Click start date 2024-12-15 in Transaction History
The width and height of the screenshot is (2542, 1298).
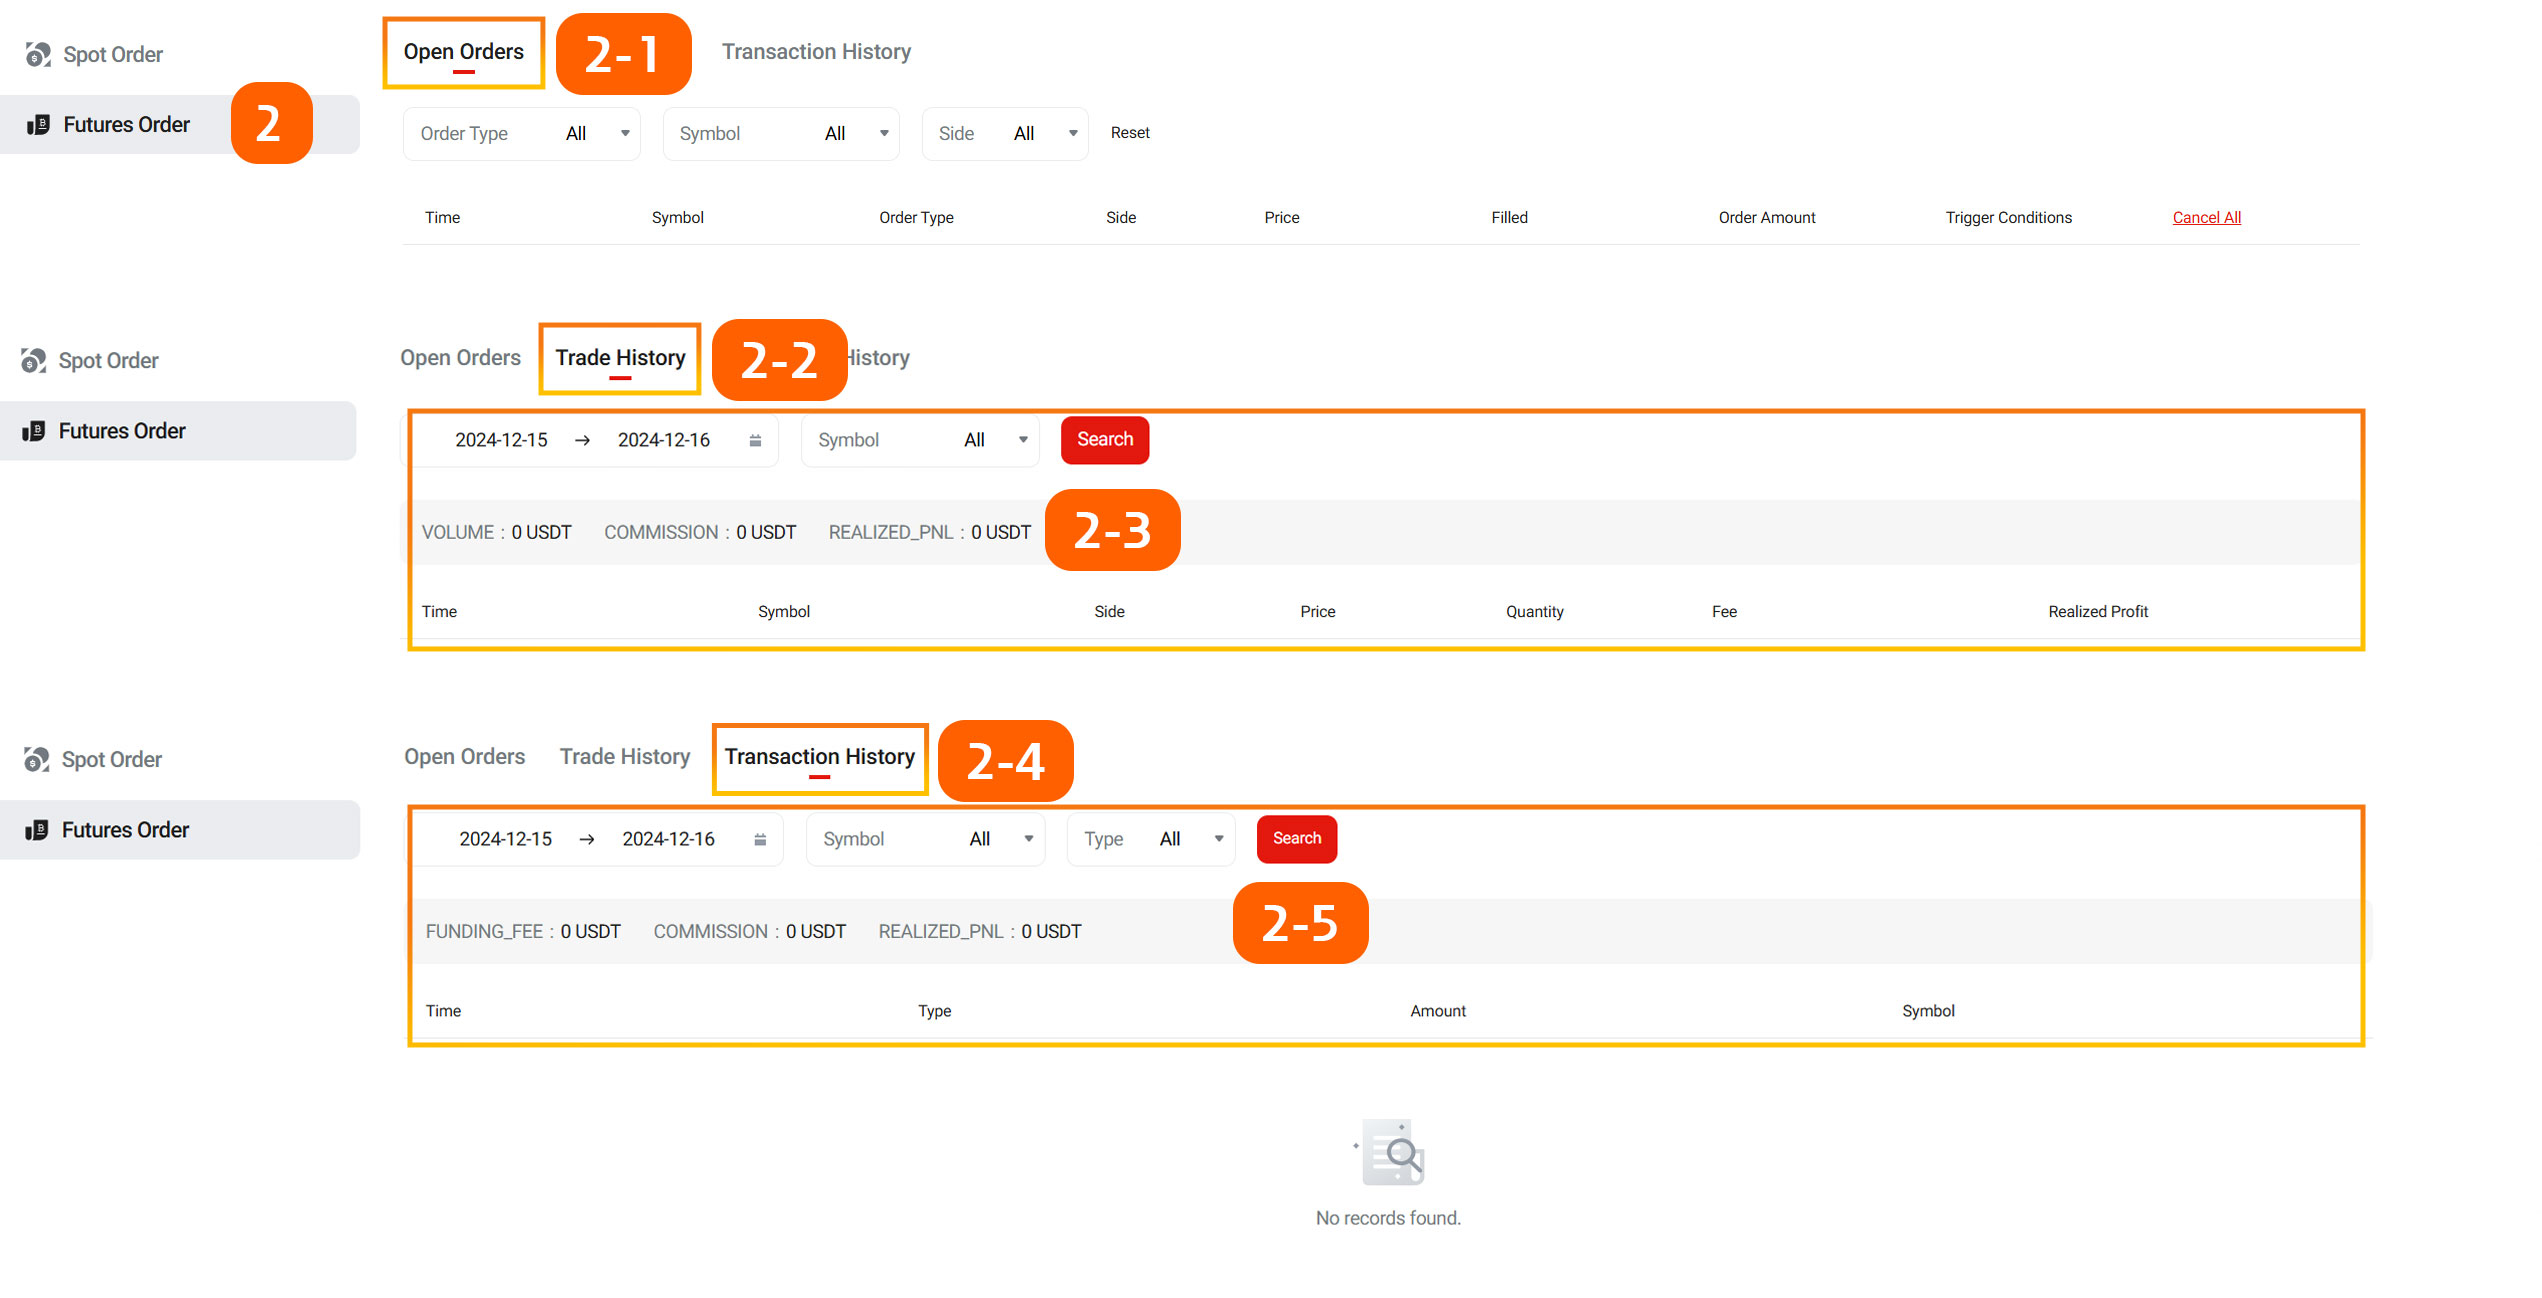[x=505, y=839]
